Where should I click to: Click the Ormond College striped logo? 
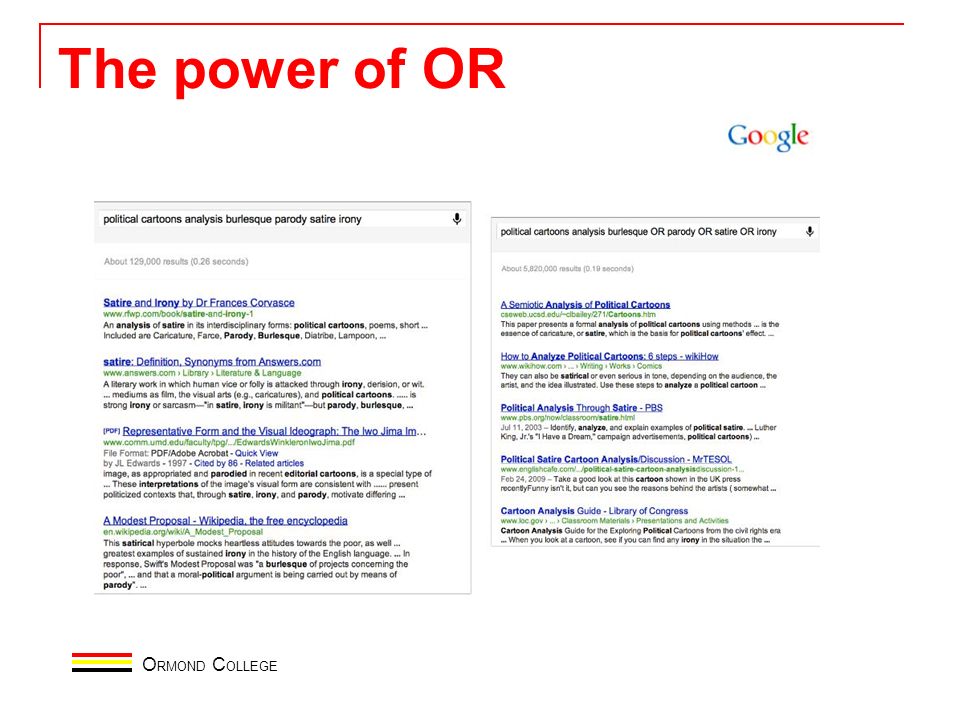click(x=102, y=662)
